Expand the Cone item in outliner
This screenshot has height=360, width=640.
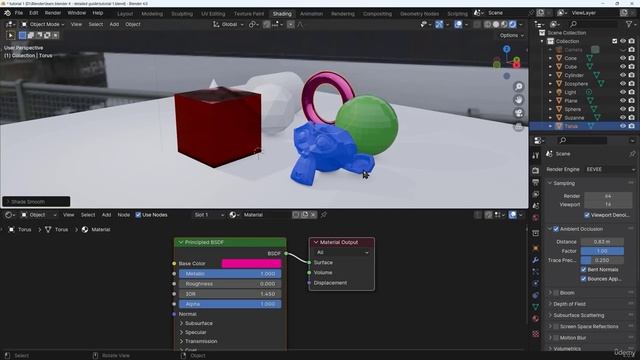pyautogui.click(x=550, y=58)
